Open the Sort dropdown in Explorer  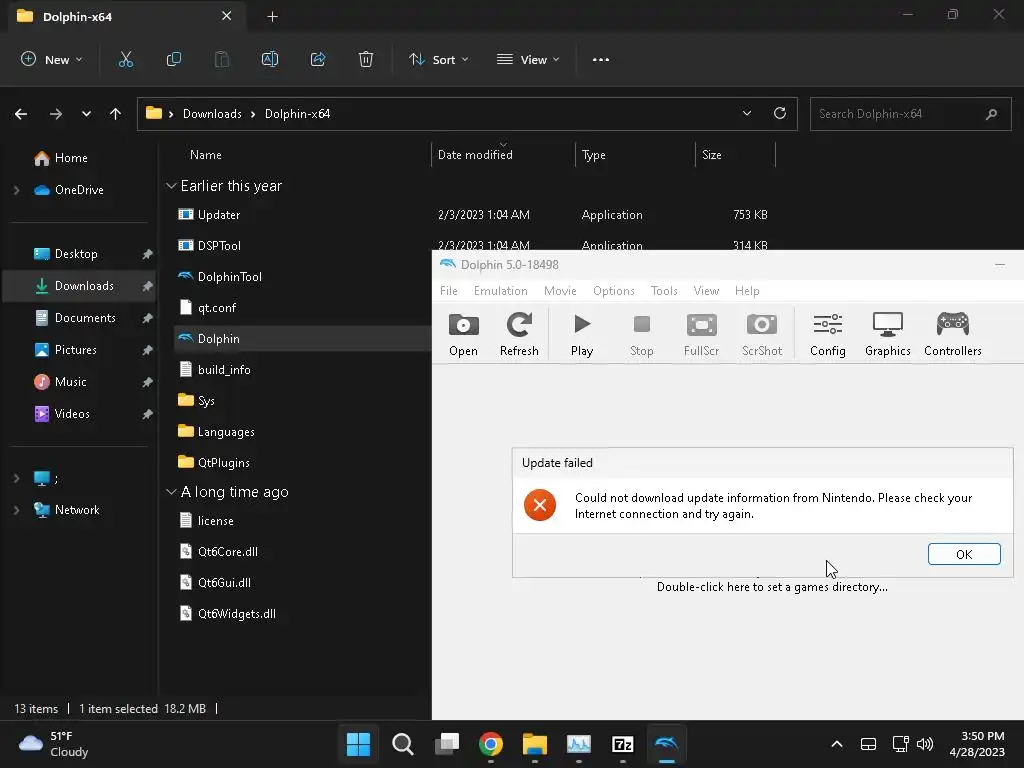tap(439, 59)
